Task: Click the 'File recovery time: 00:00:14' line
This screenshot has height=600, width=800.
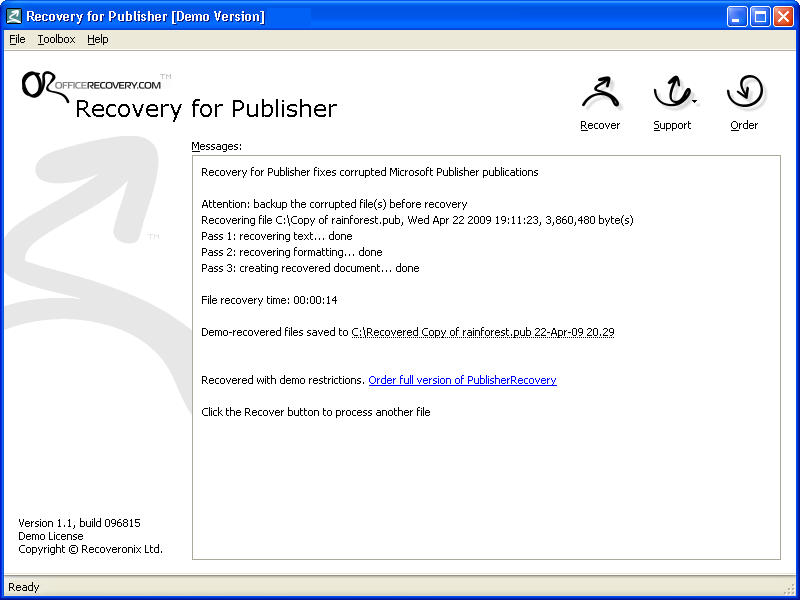Action: 269,300
